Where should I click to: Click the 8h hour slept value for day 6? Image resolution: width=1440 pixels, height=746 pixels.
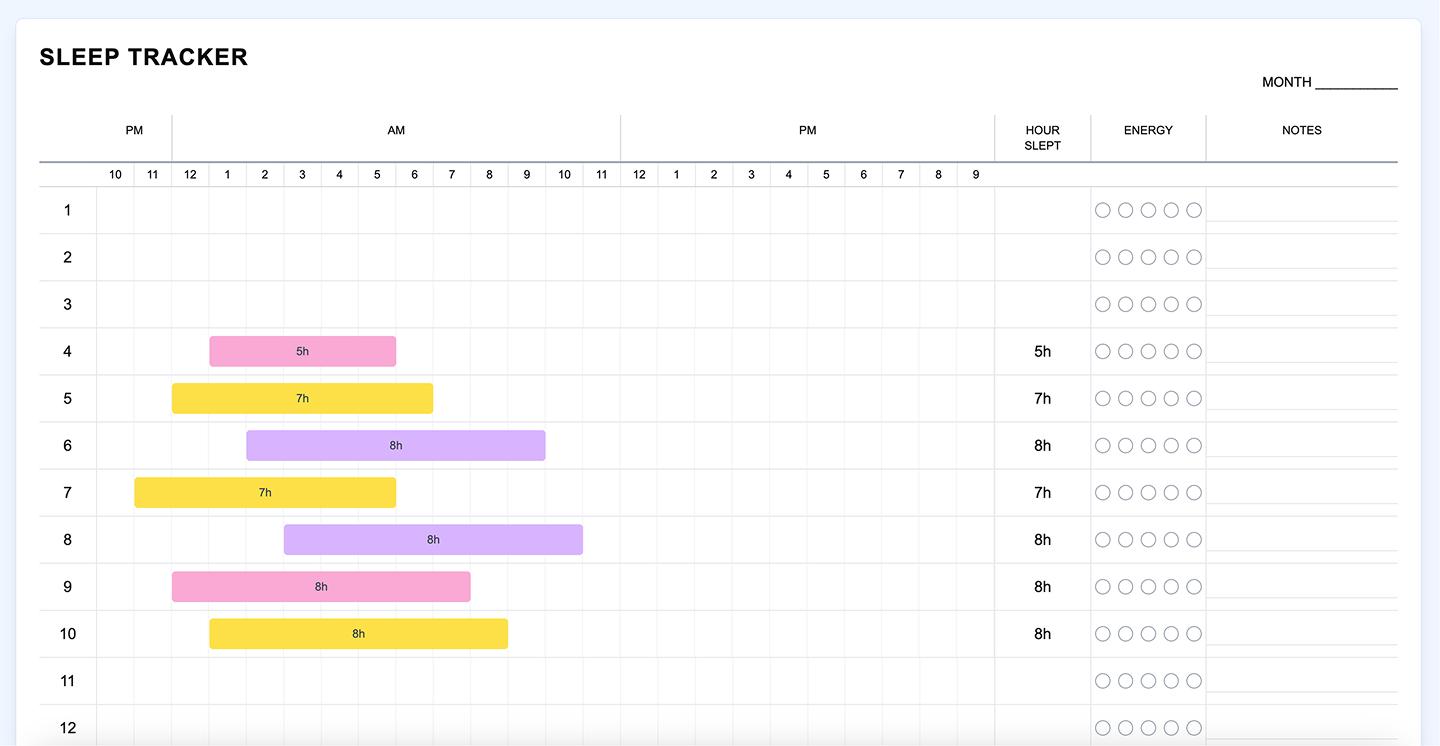(1042, 445)
